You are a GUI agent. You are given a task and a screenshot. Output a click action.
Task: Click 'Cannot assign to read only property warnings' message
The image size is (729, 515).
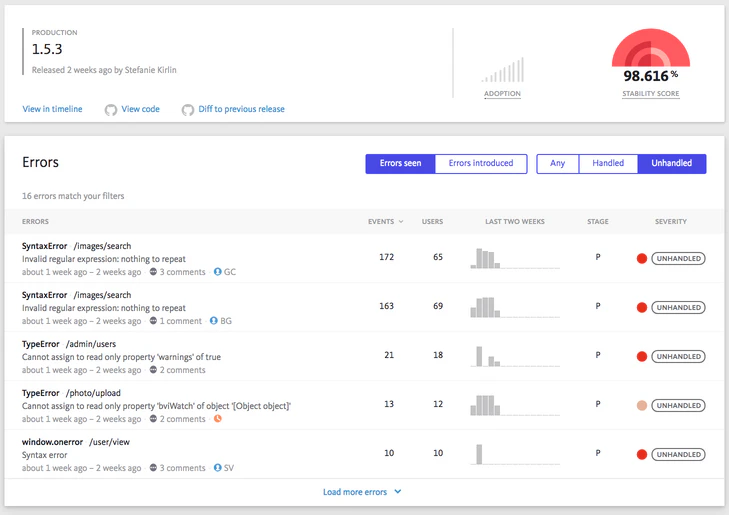(121, 357)
